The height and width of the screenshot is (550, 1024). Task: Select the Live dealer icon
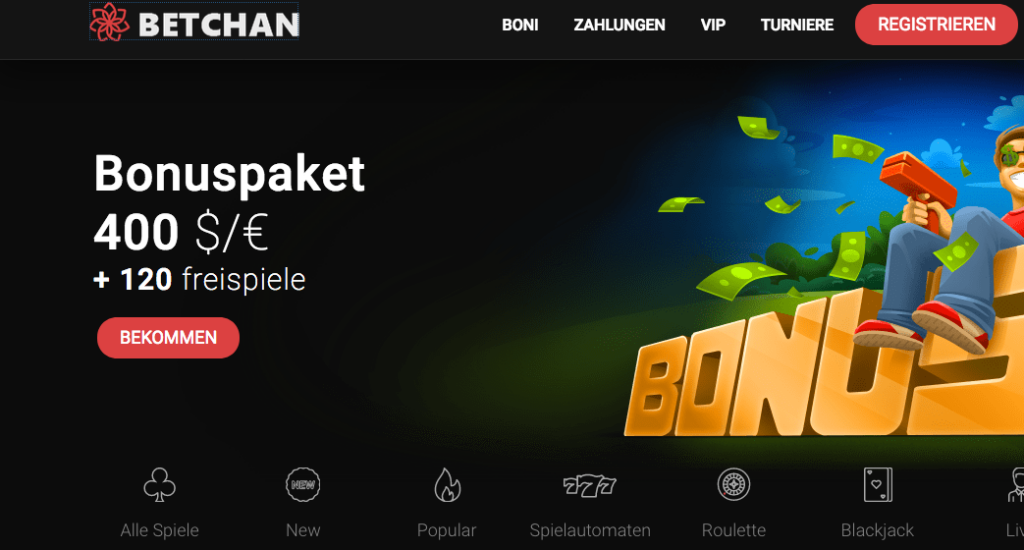pos(1016,485)
